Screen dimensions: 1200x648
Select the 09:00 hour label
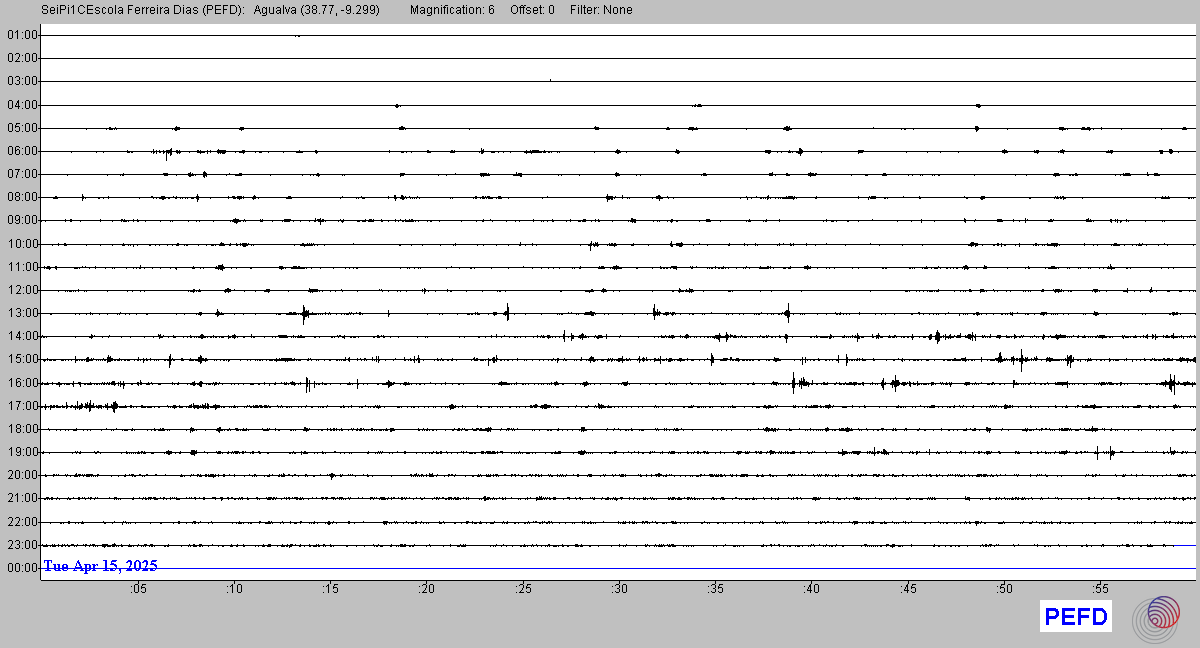(x=22, y=220)
